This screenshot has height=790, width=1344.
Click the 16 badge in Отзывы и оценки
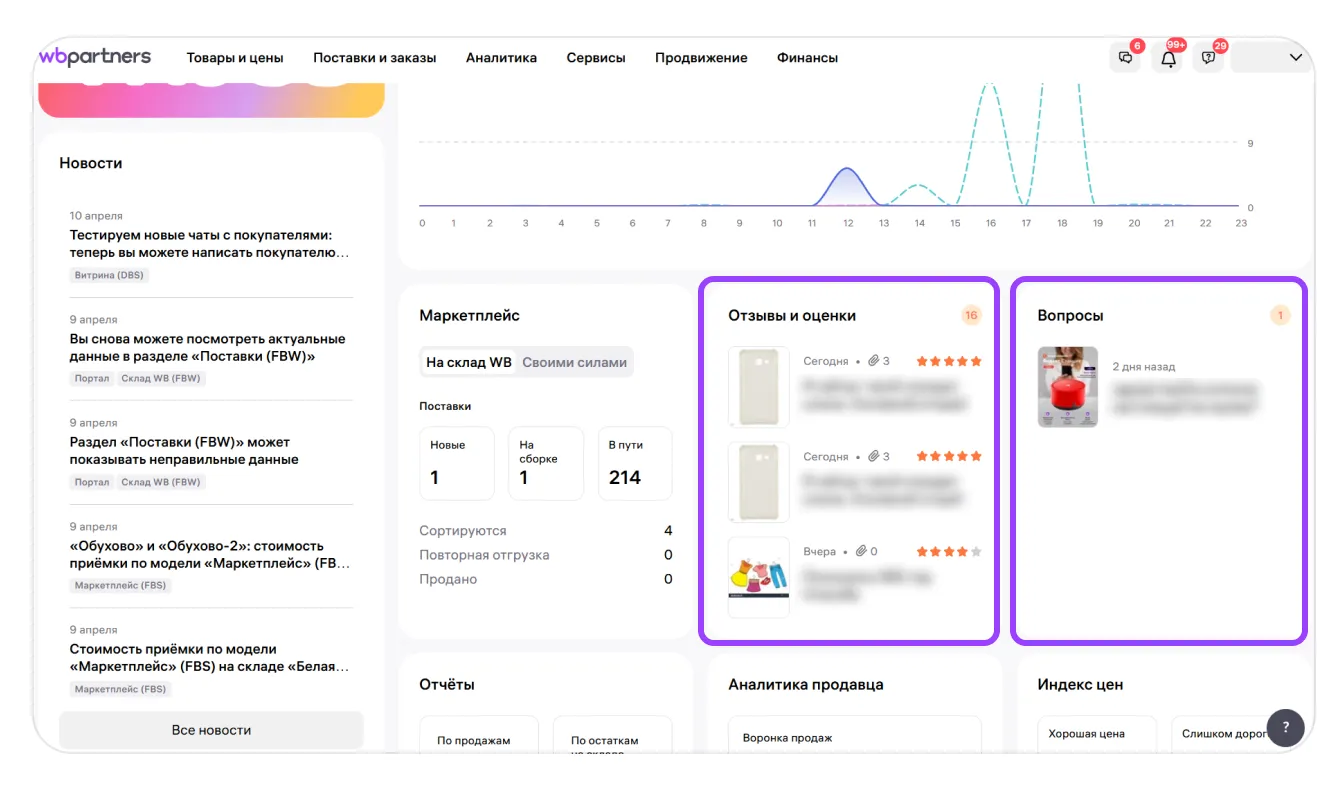click(971, 315)
